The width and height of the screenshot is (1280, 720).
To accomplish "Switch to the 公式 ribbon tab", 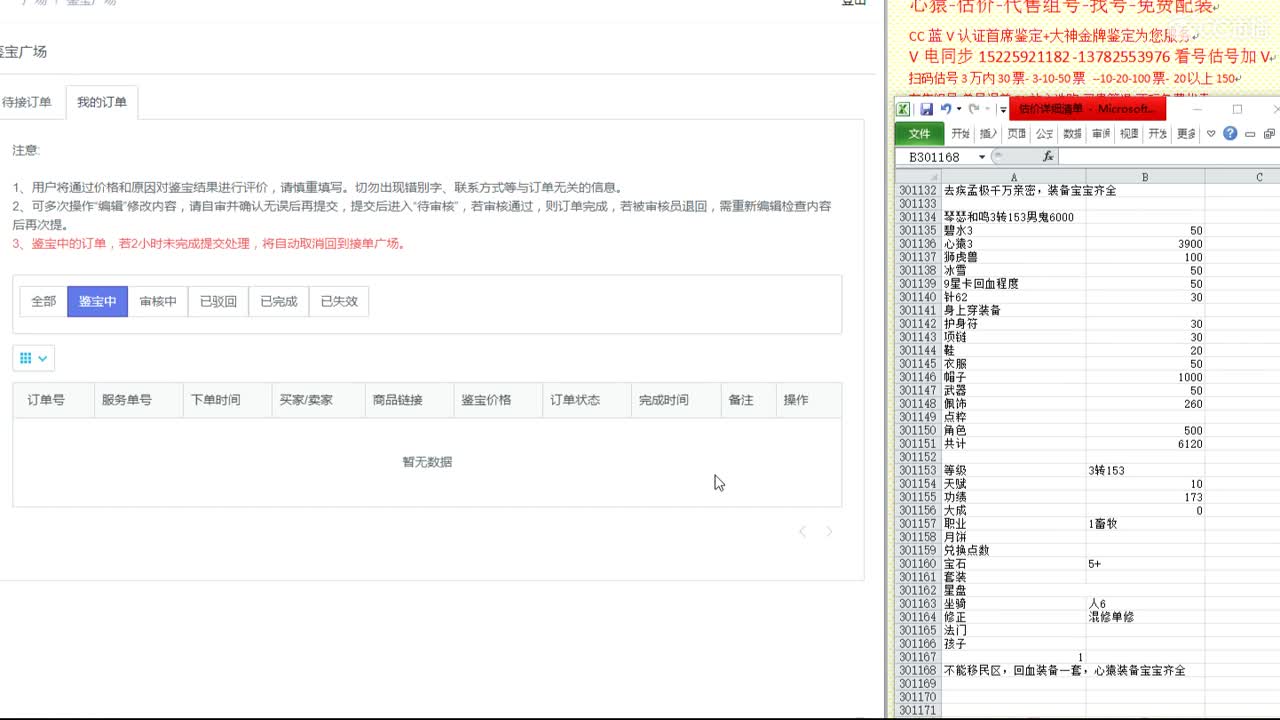I will [x=1045, y=134].
